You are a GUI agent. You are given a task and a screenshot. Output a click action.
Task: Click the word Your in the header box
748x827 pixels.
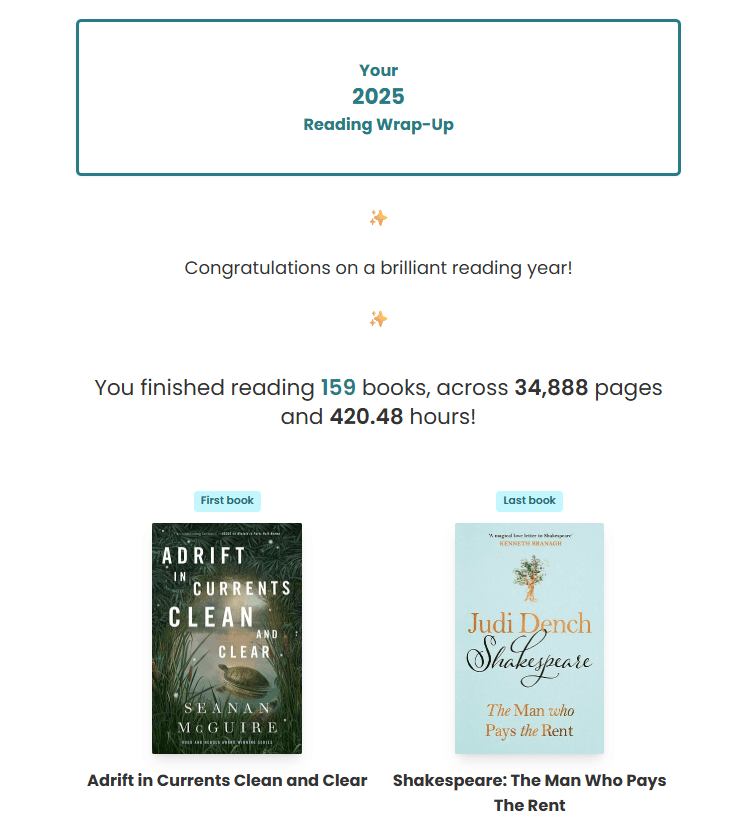pos(378,70)
